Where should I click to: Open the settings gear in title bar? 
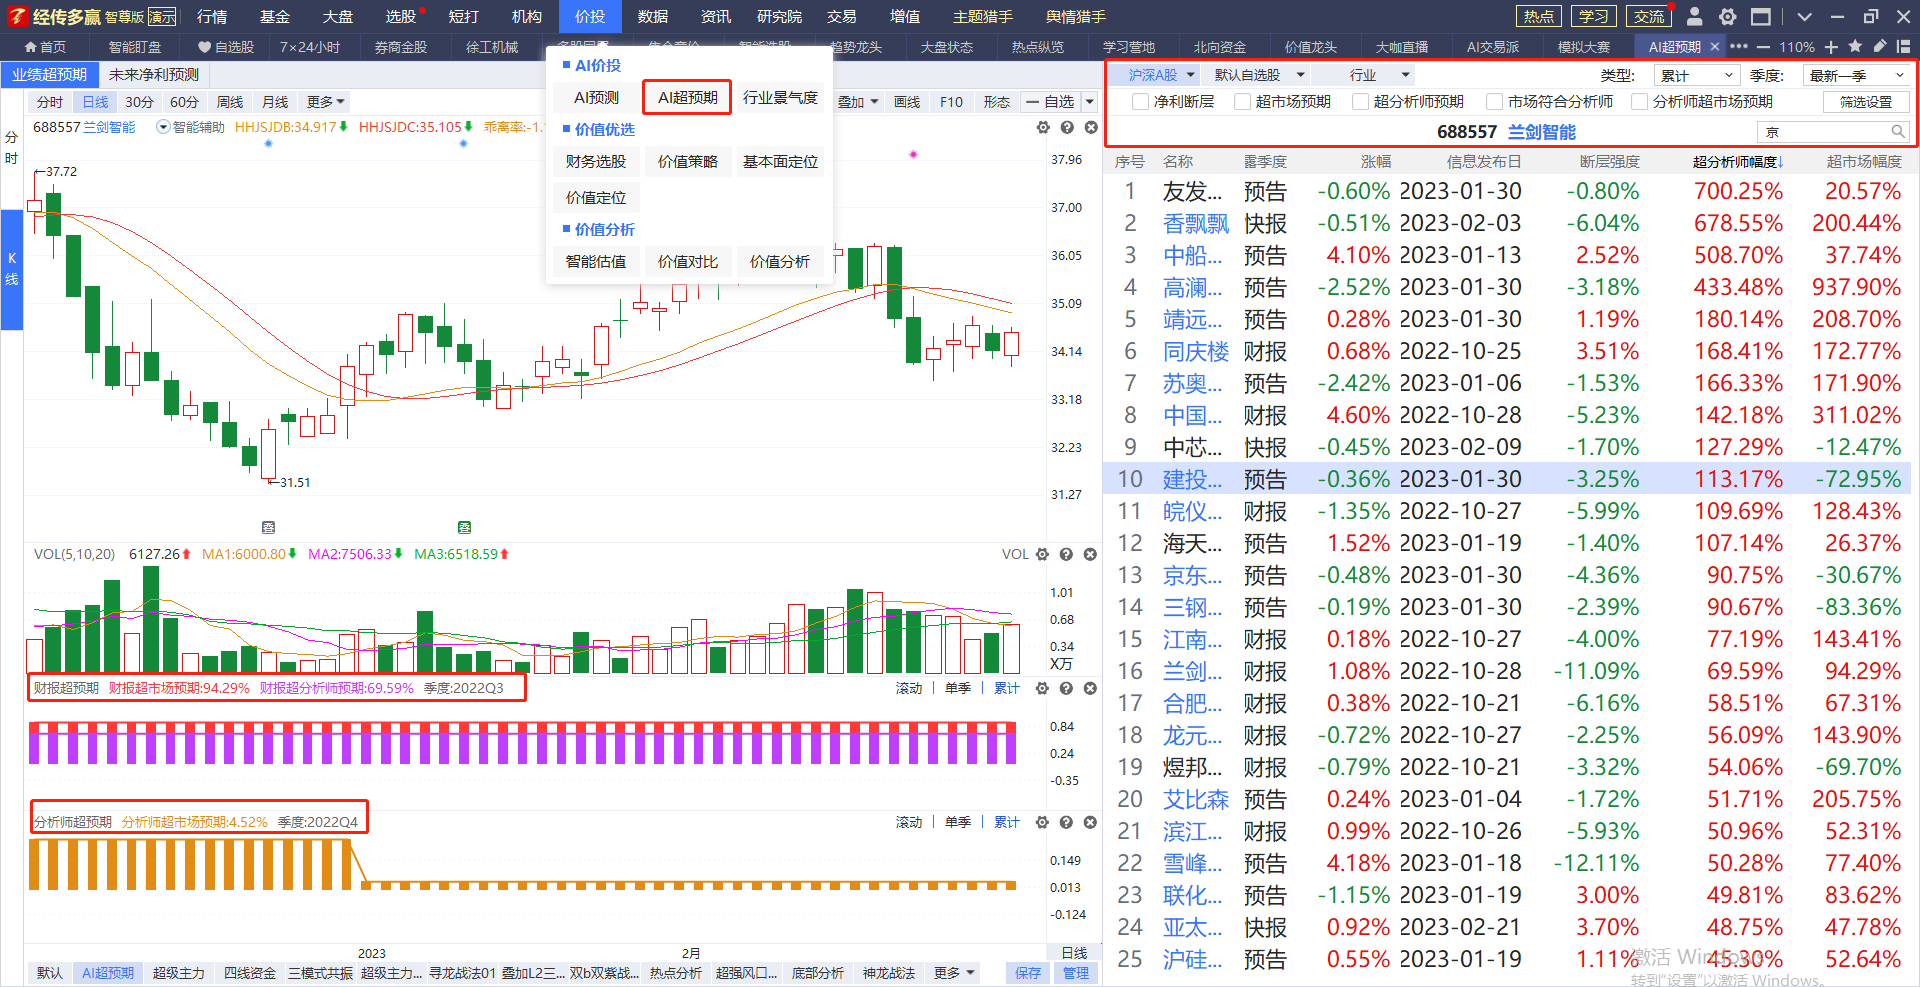[1727, 16]
